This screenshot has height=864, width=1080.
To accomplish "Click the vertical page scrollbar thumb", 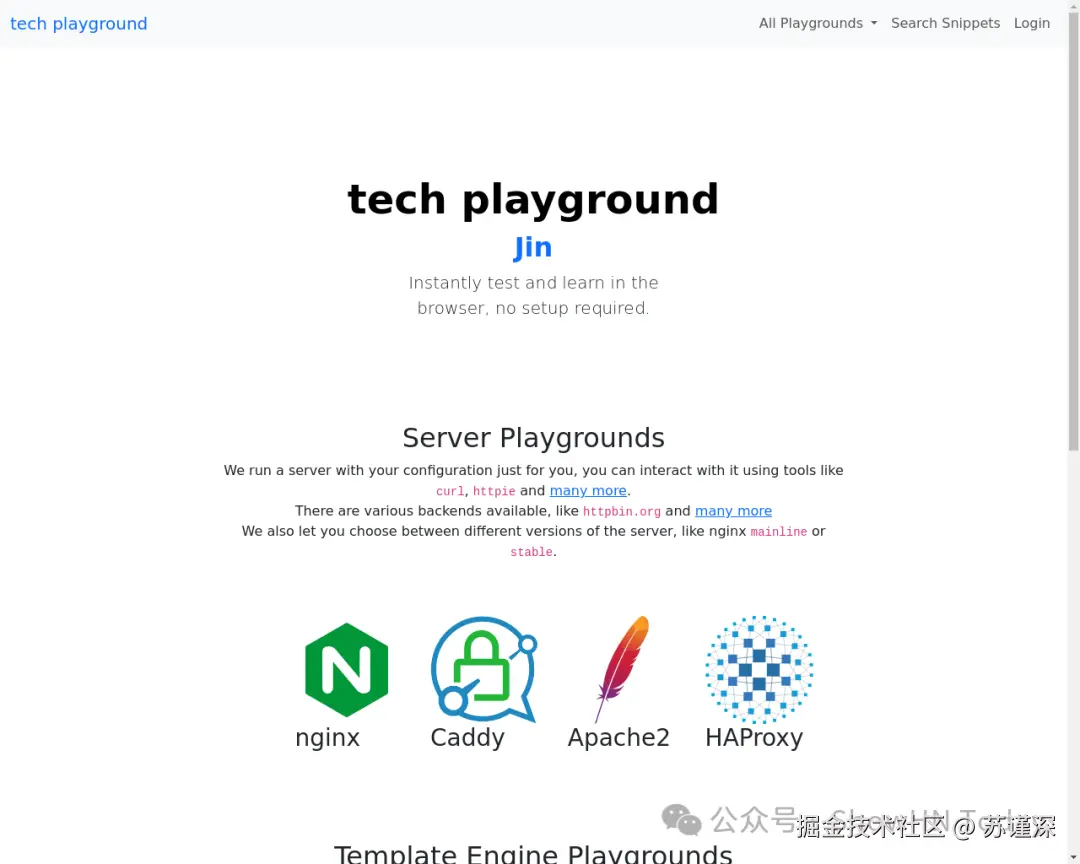I will click(1073, 232).
